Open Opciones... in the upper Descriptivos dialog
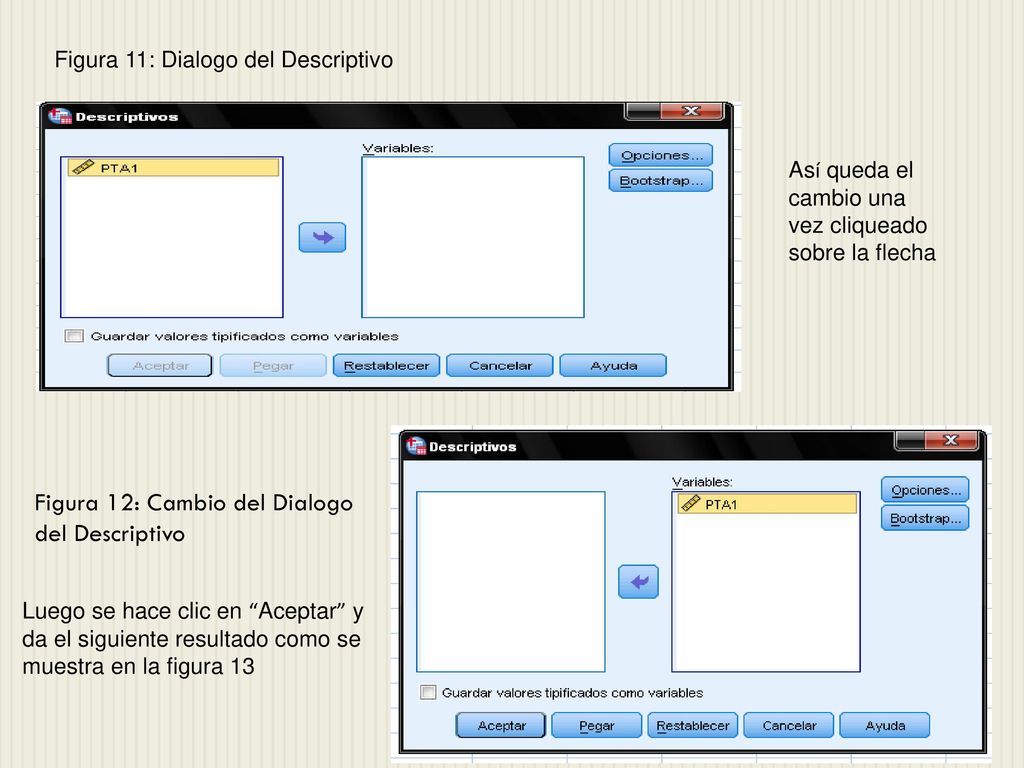1024x768 pixels. (660, 155)
